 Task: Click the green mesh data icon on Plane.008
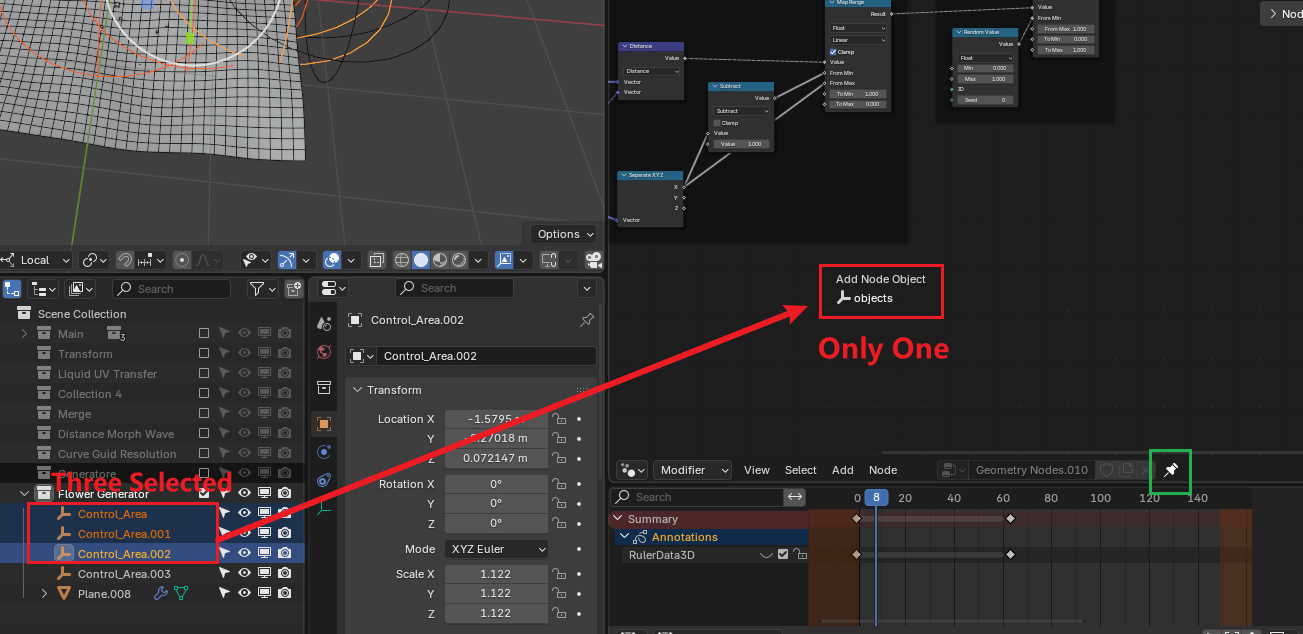coord(181,594)
